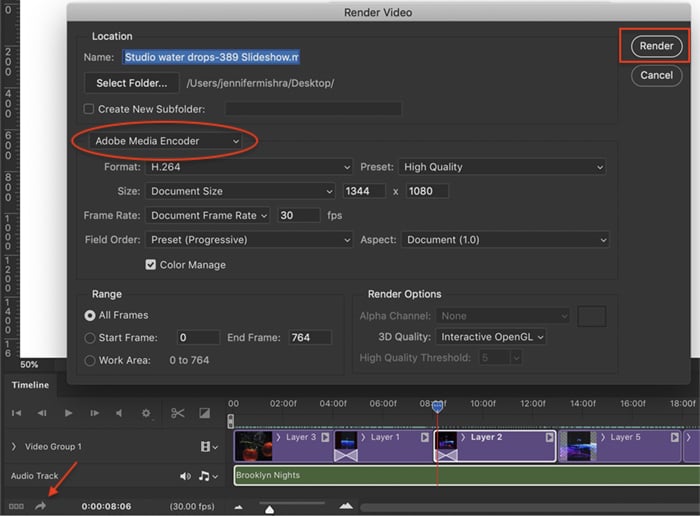700x516 pixels.
Task: Edit the End Frame field 764
Action: coord(310,337)
